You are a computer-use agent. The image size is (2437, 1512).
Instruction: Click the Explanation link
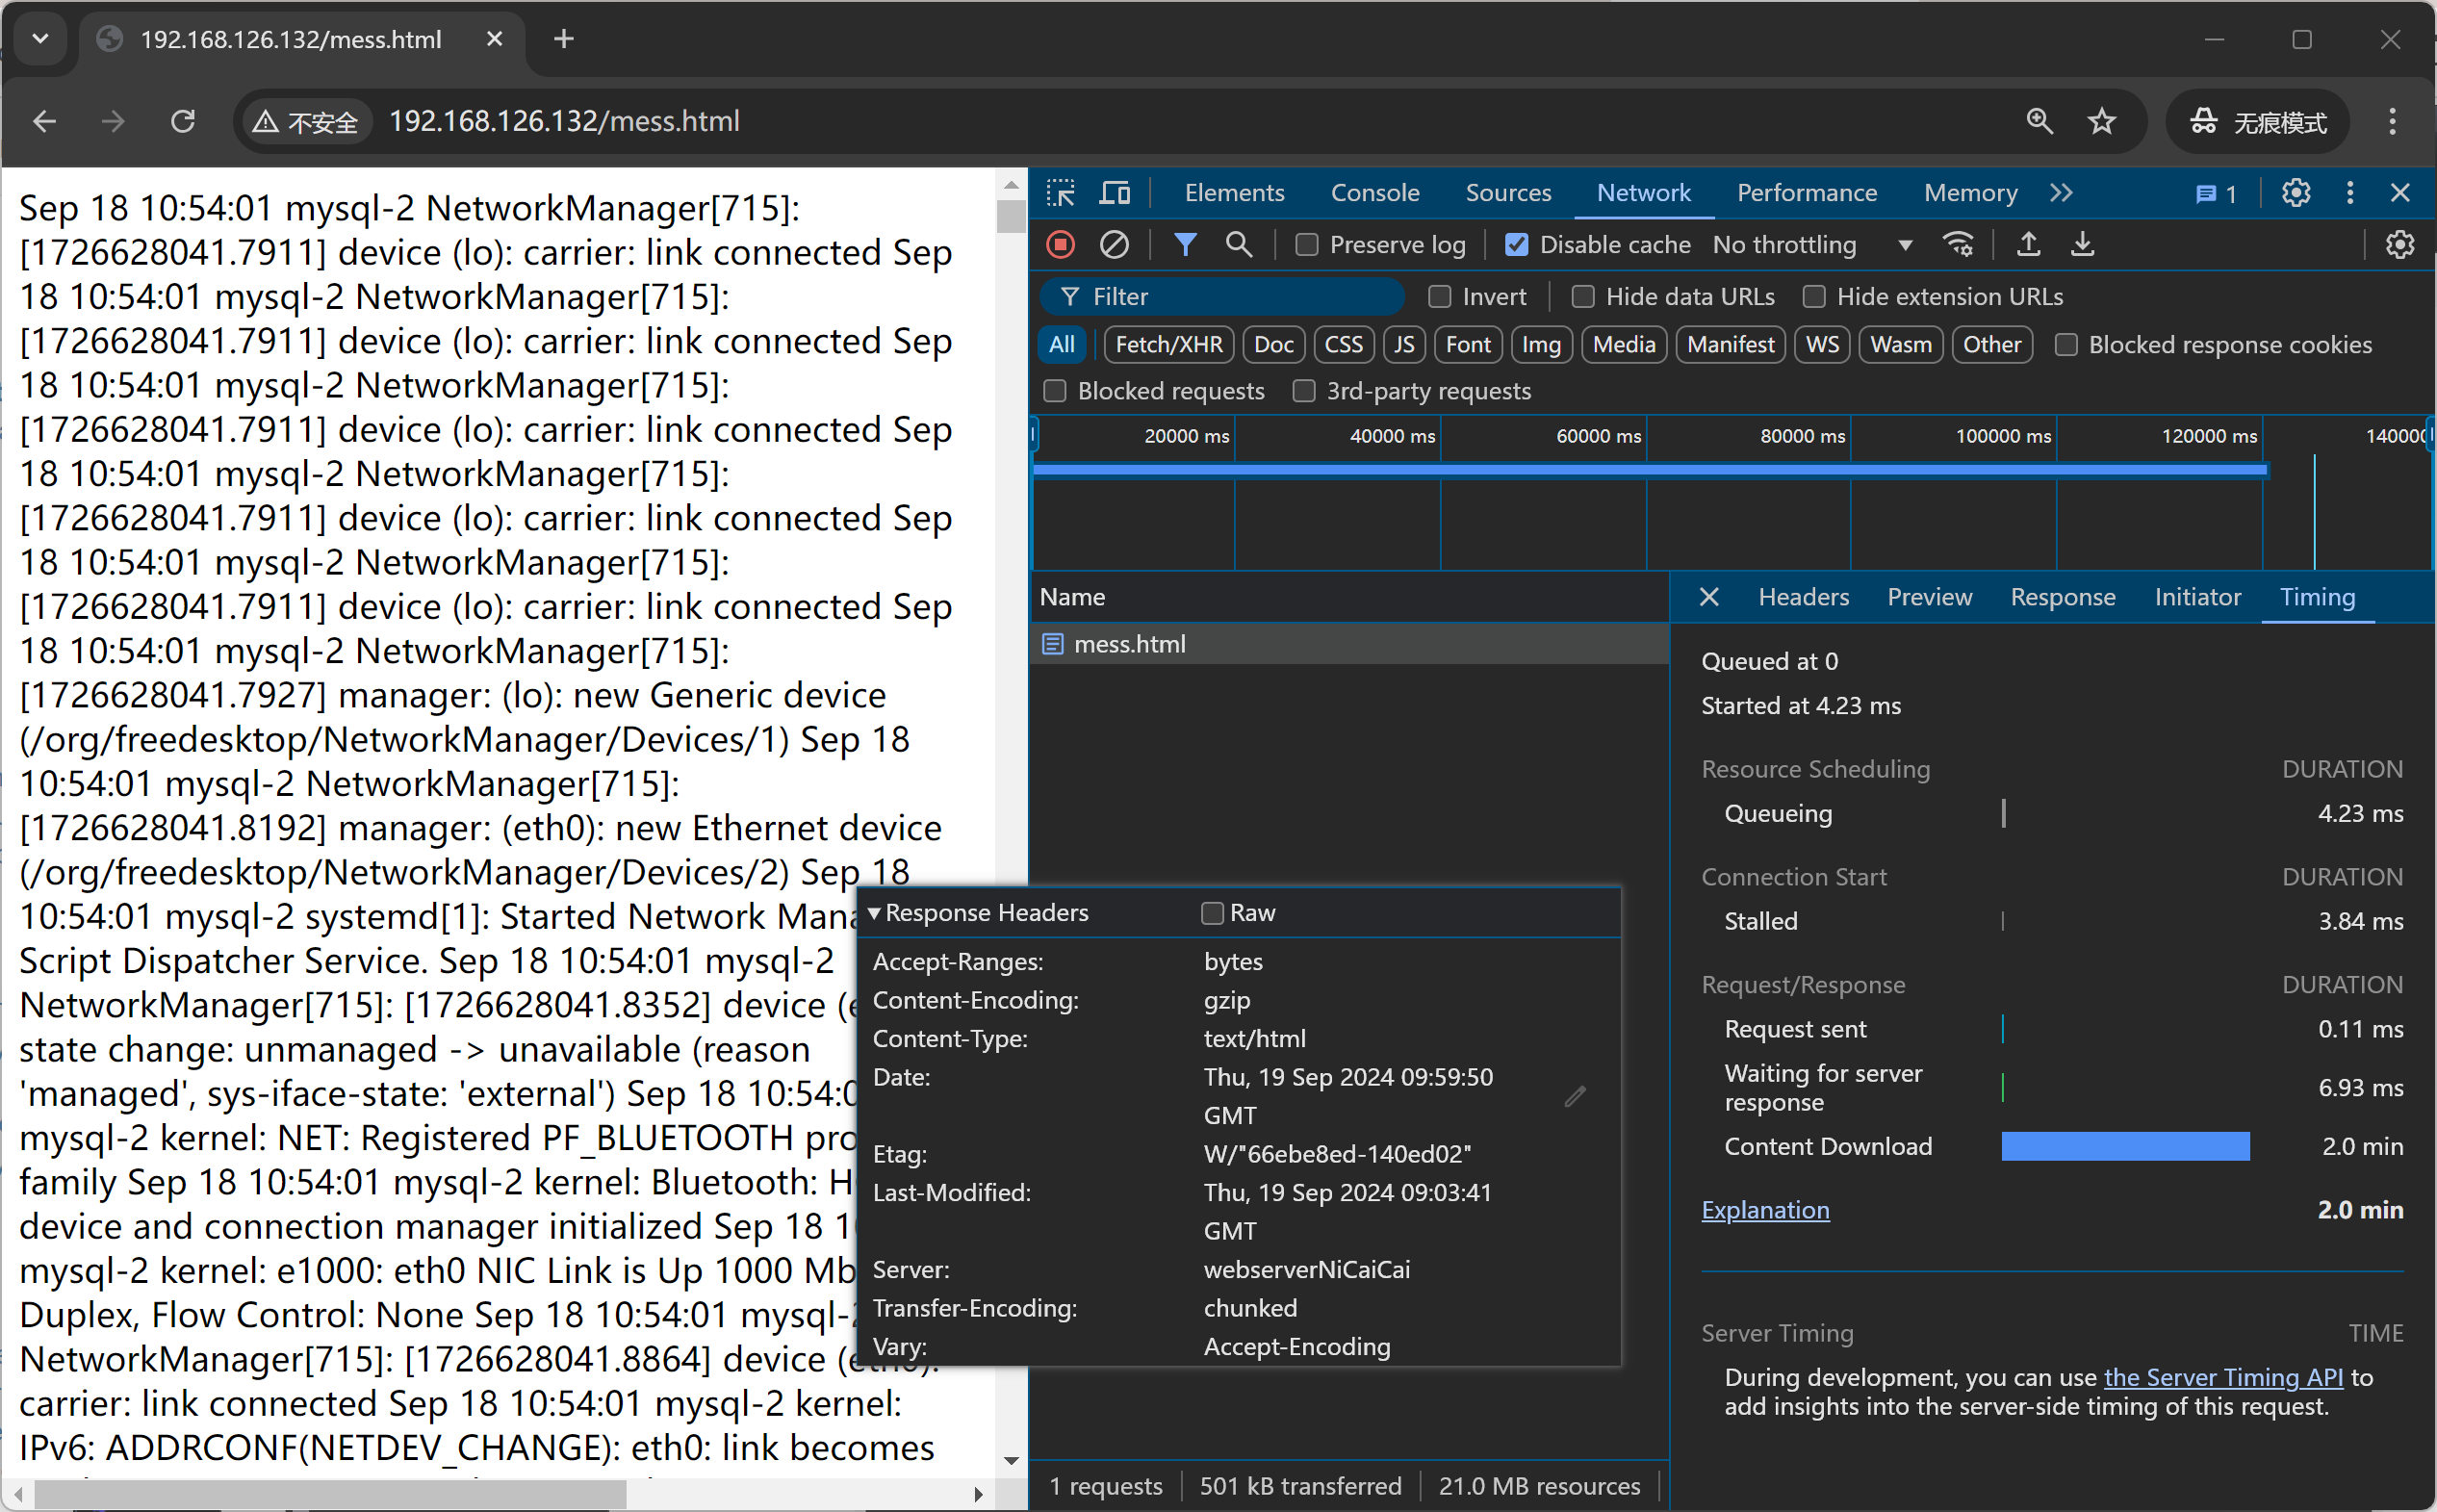pos(1765,1210)
